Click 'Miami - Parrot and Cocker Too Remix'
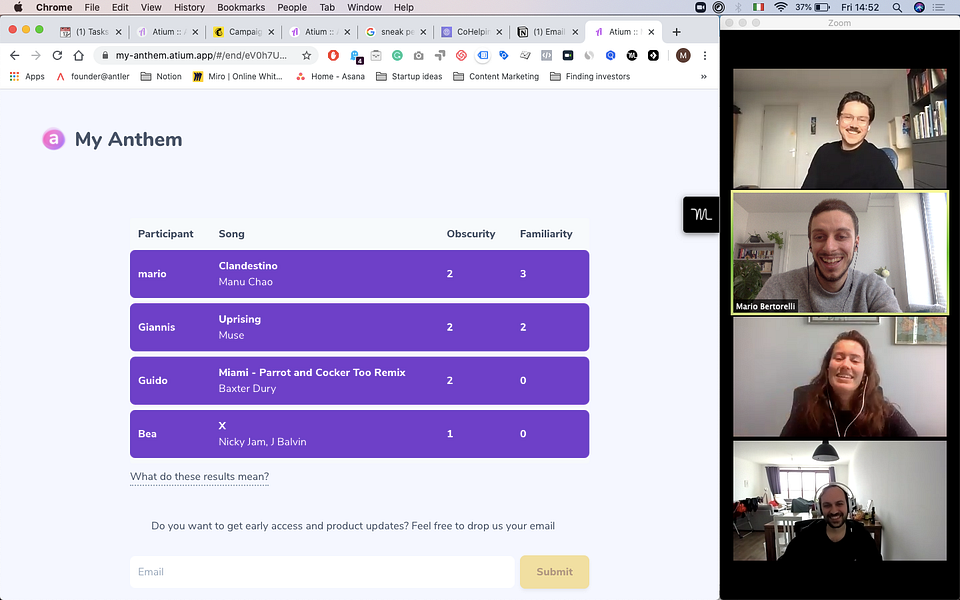 pos(312,372)
